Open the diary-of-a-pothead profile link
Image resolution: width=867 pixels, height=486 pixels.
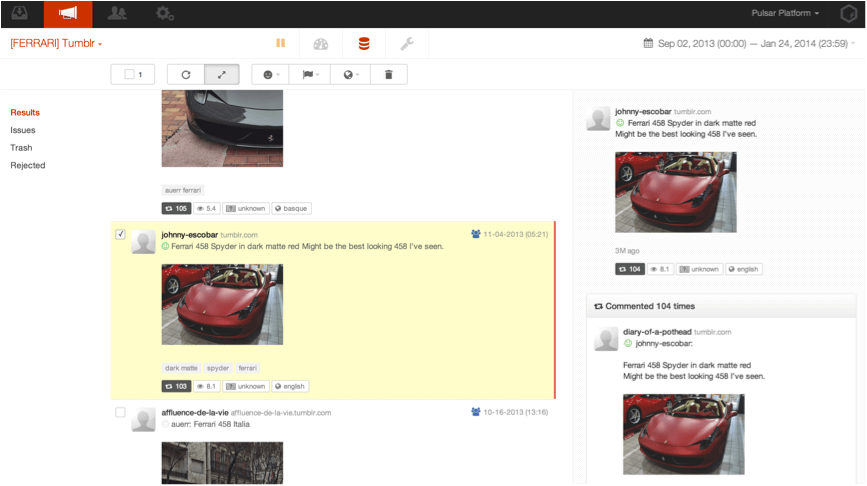click(655, 331)
